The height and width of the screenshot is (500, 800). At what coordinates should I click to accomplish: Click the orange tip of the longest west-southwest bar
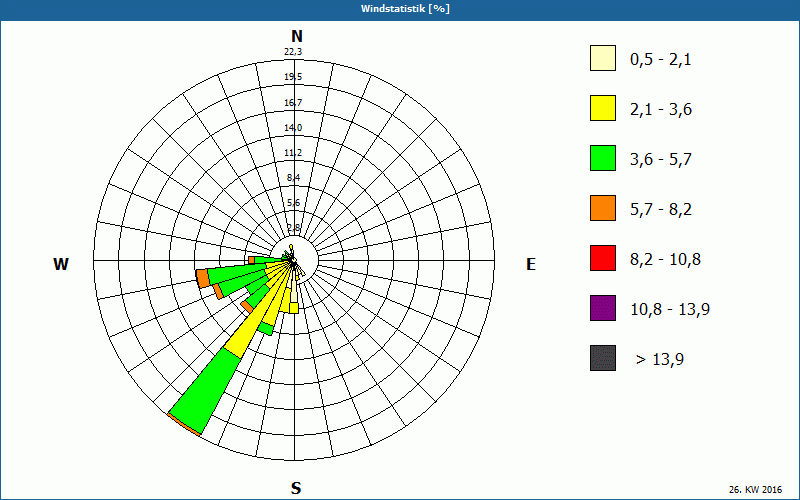click(x=202, y=278)
